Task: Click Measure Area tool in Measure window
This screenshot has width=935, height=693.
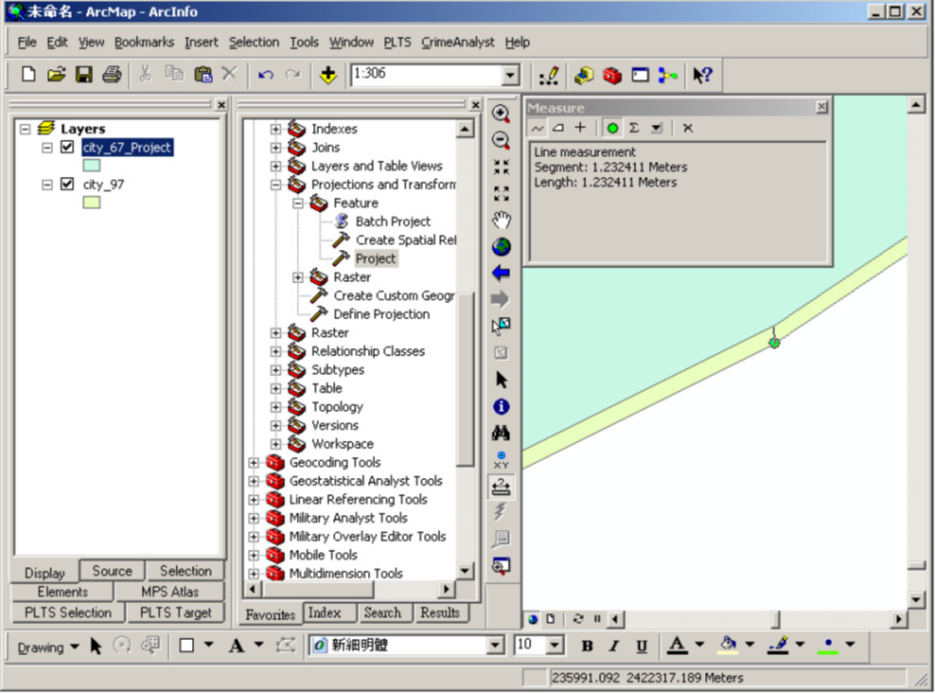Action: (559, 128)
